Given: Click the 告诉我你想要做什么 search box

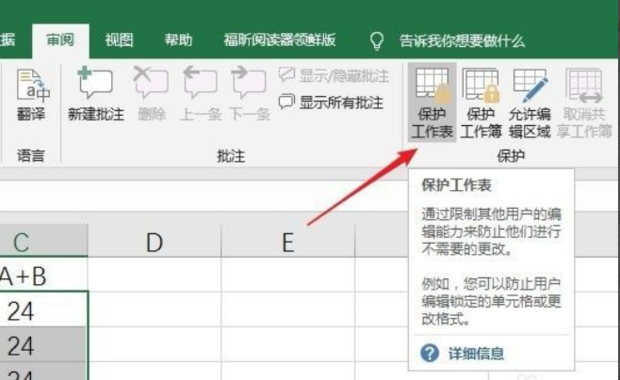Looking at the screenshot, I should pos(462,41).
